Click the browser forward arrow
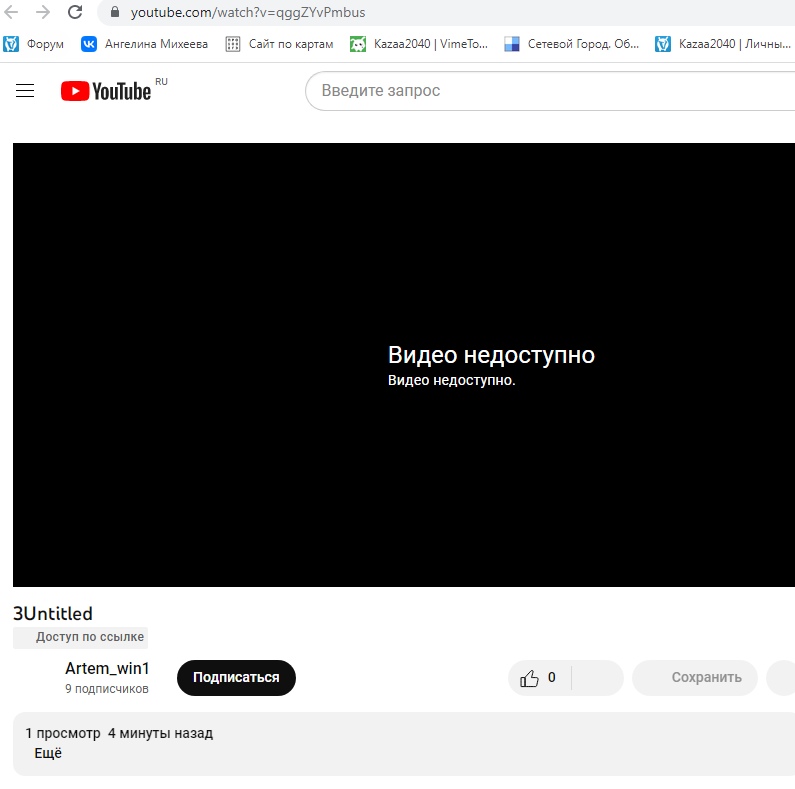Viewport: 795px width, 789px height. [x=43, y=13]
